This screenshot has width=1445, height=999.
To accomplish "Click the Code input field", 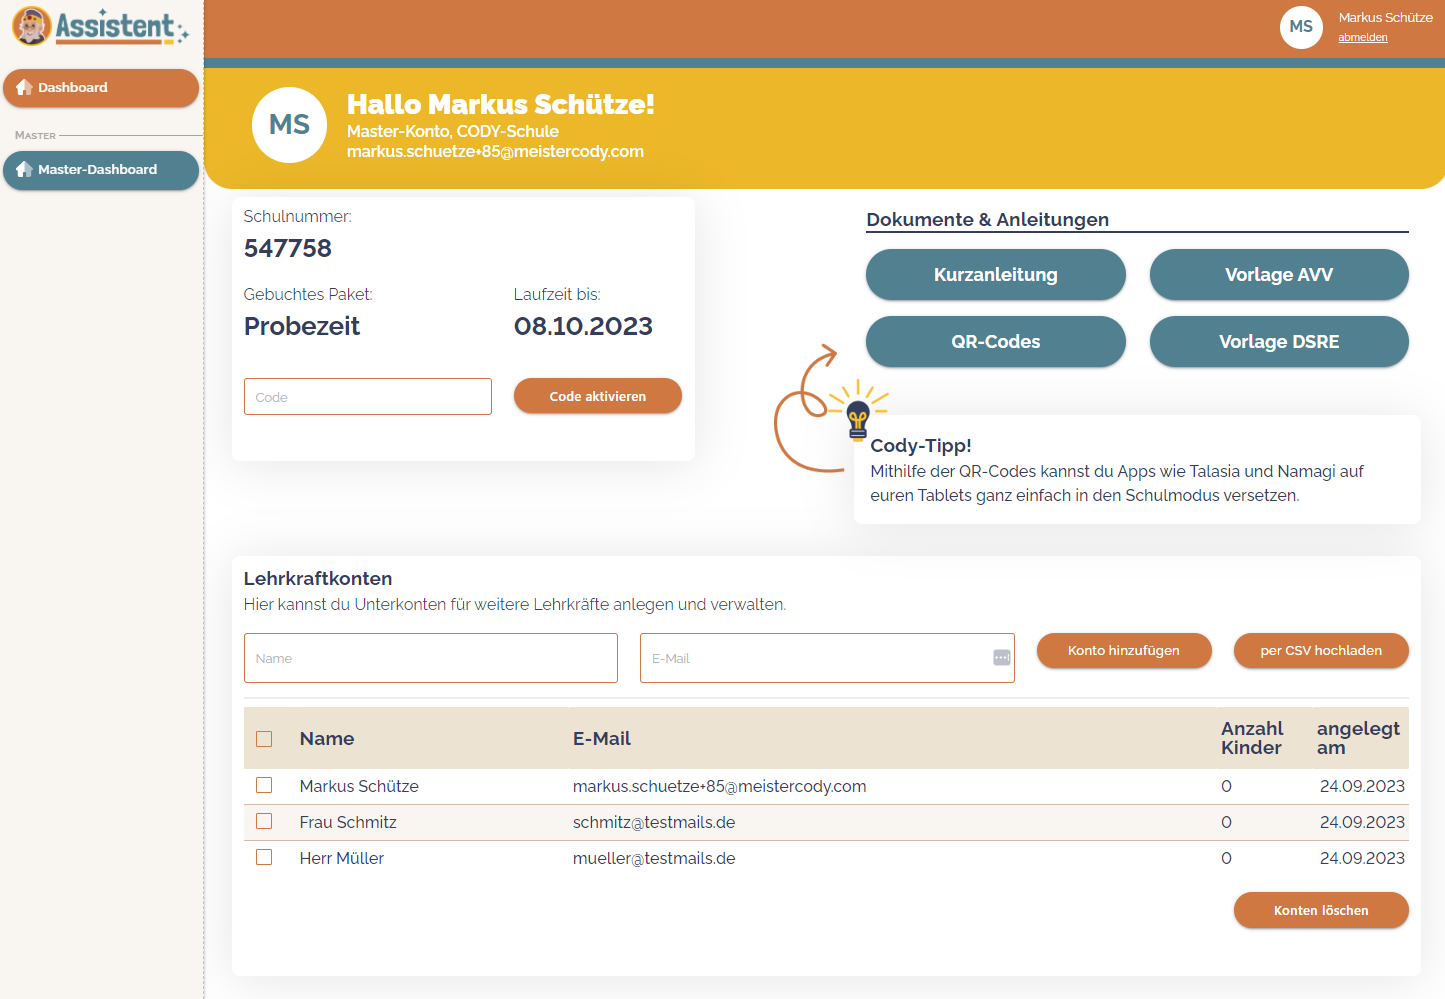I will pyautogui.click(x=368, y=397).
